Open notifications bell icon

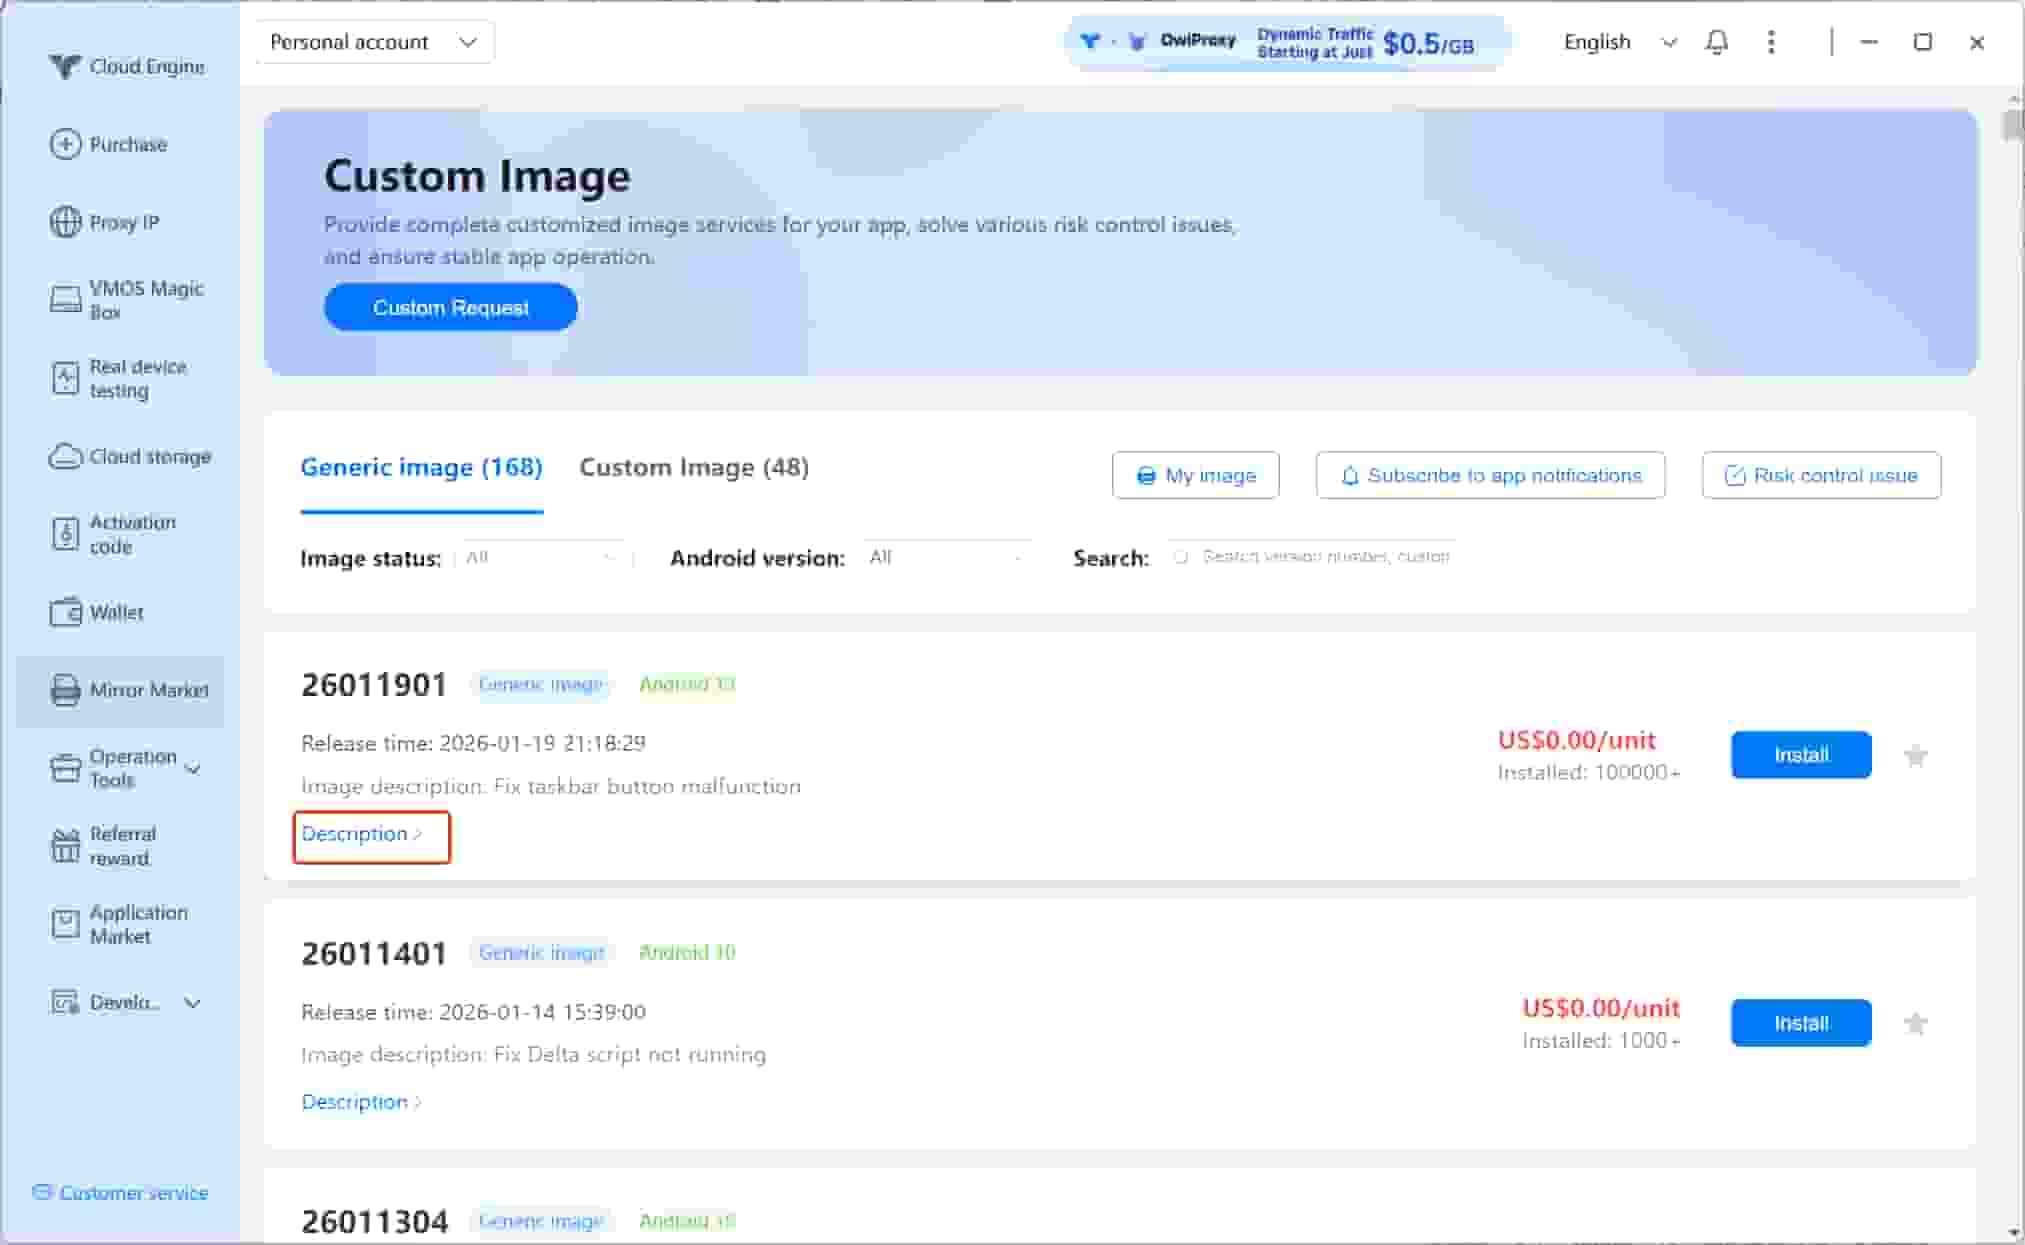pos(1717,42)
